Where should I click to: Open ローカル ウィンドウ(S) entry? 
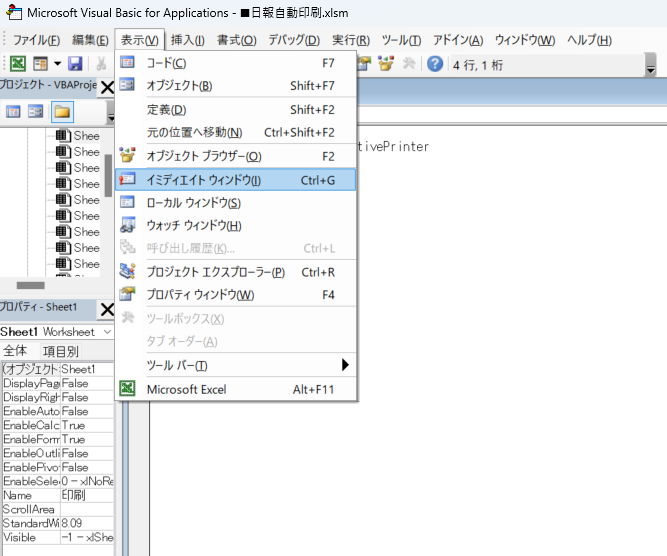click(236, 202)
